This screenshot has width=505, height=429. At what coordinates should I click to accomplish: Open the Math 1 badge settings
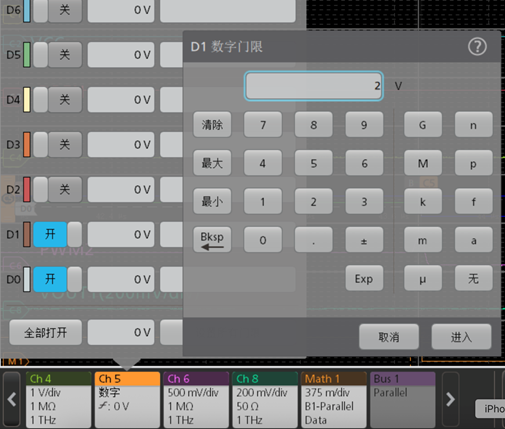334,399
